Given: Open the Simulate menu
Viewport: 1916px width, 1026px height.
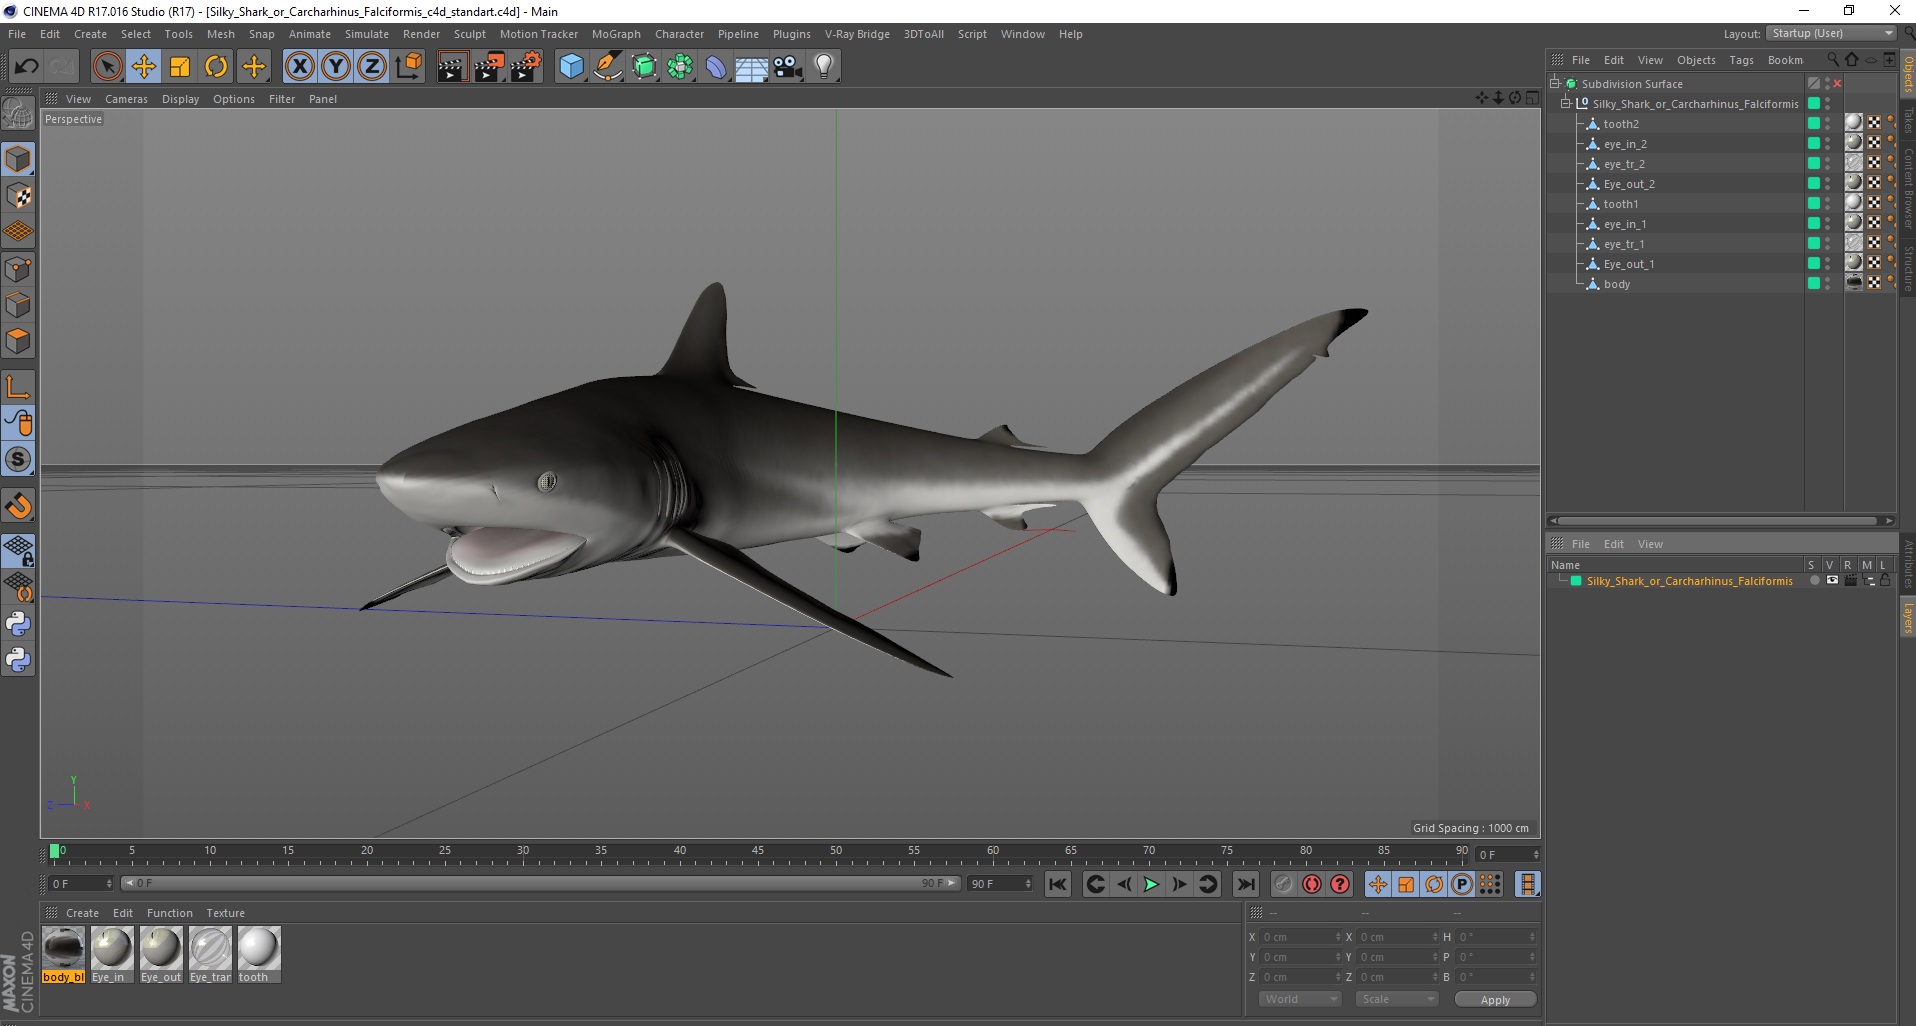Looking at the screenshot, I should click(x=367, y=34).
